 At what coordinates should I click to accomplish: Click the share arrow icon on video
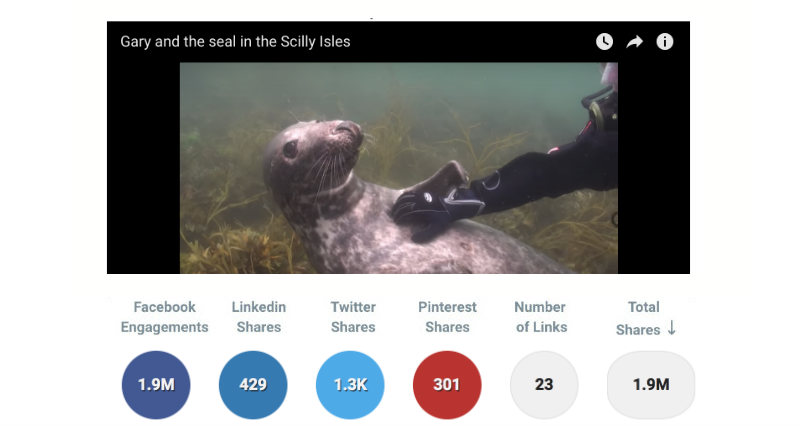[x=634, y=42]
